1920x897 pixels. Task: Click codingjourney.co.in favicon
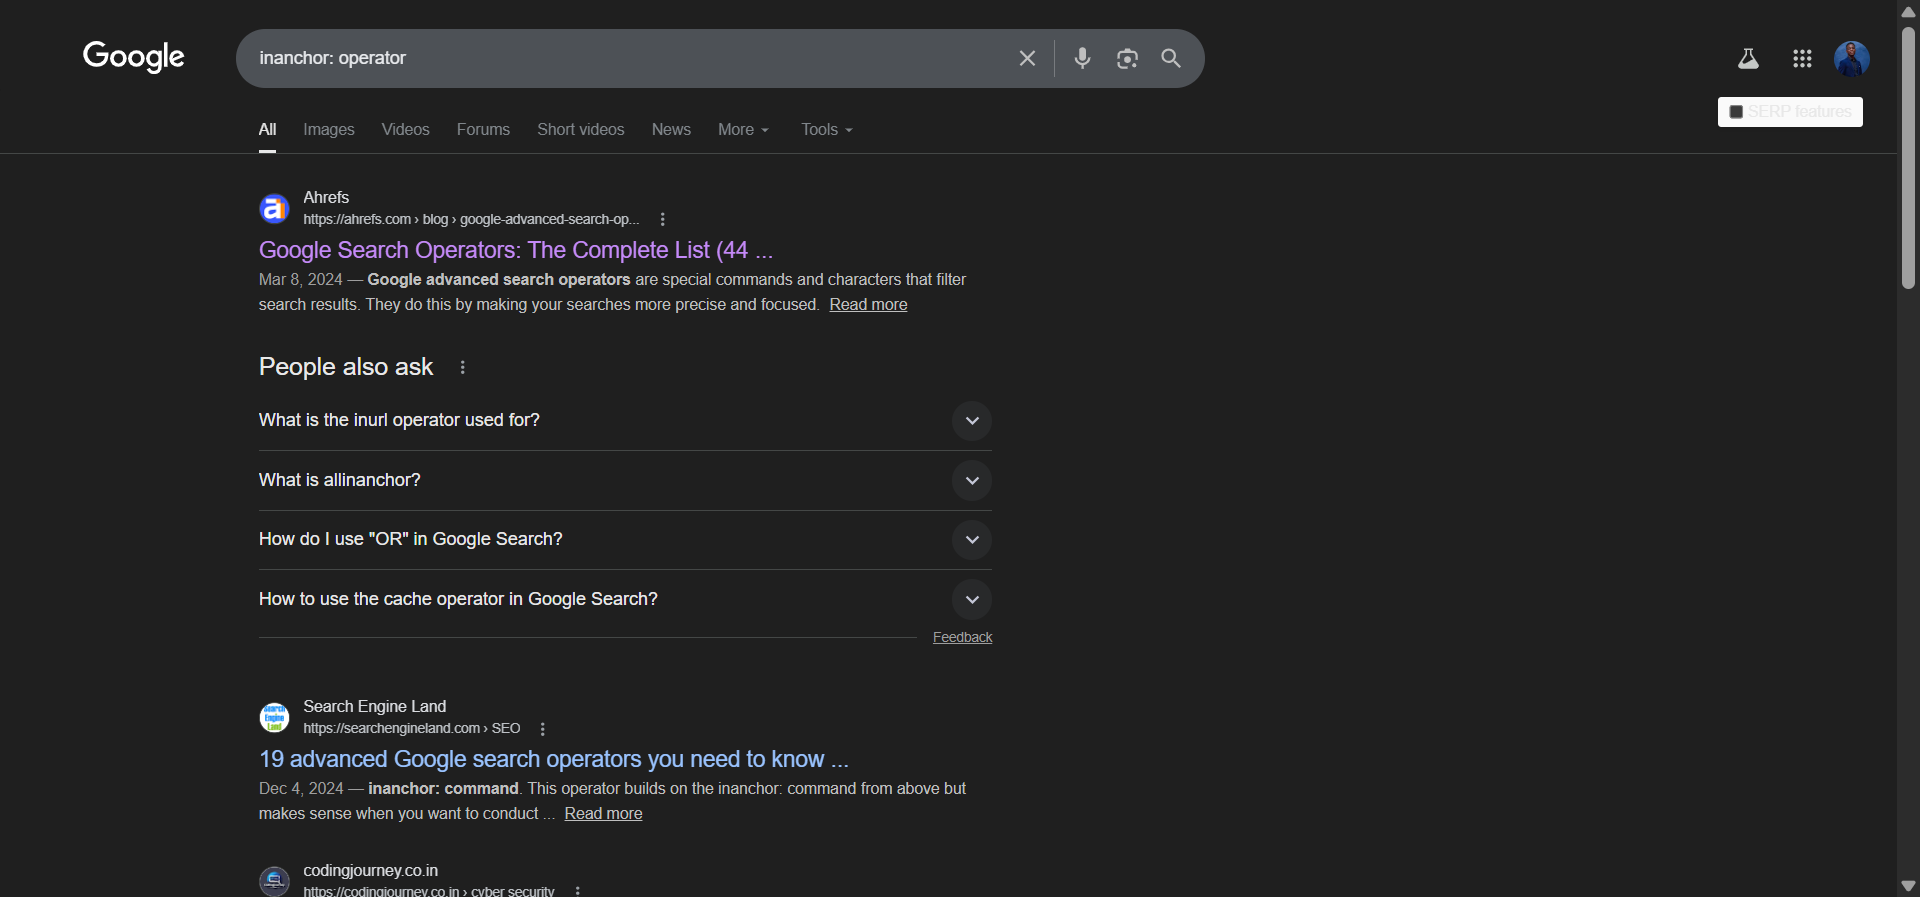pyautogui.click(x=274, y=880)
